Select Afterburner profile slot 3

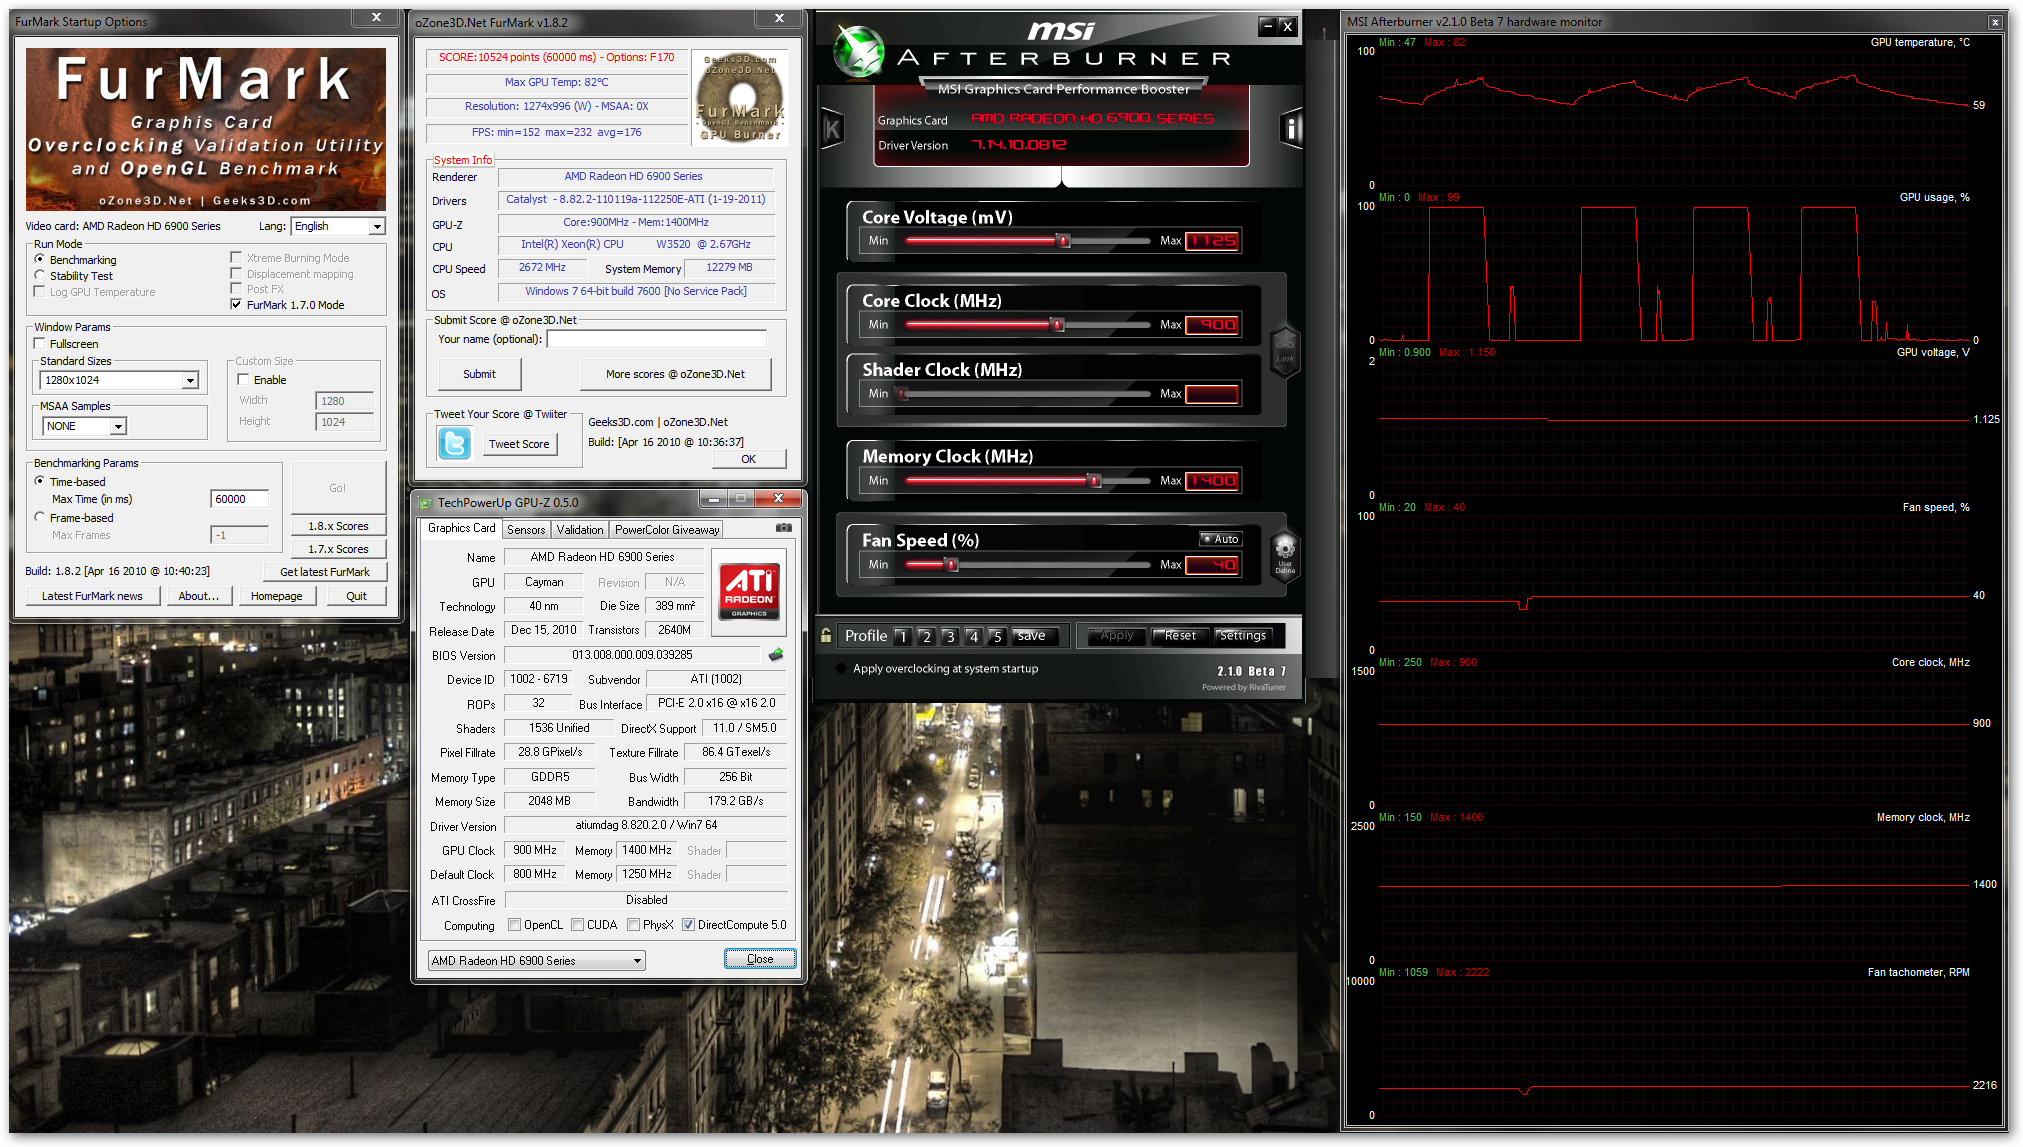[x=950, y=636]
